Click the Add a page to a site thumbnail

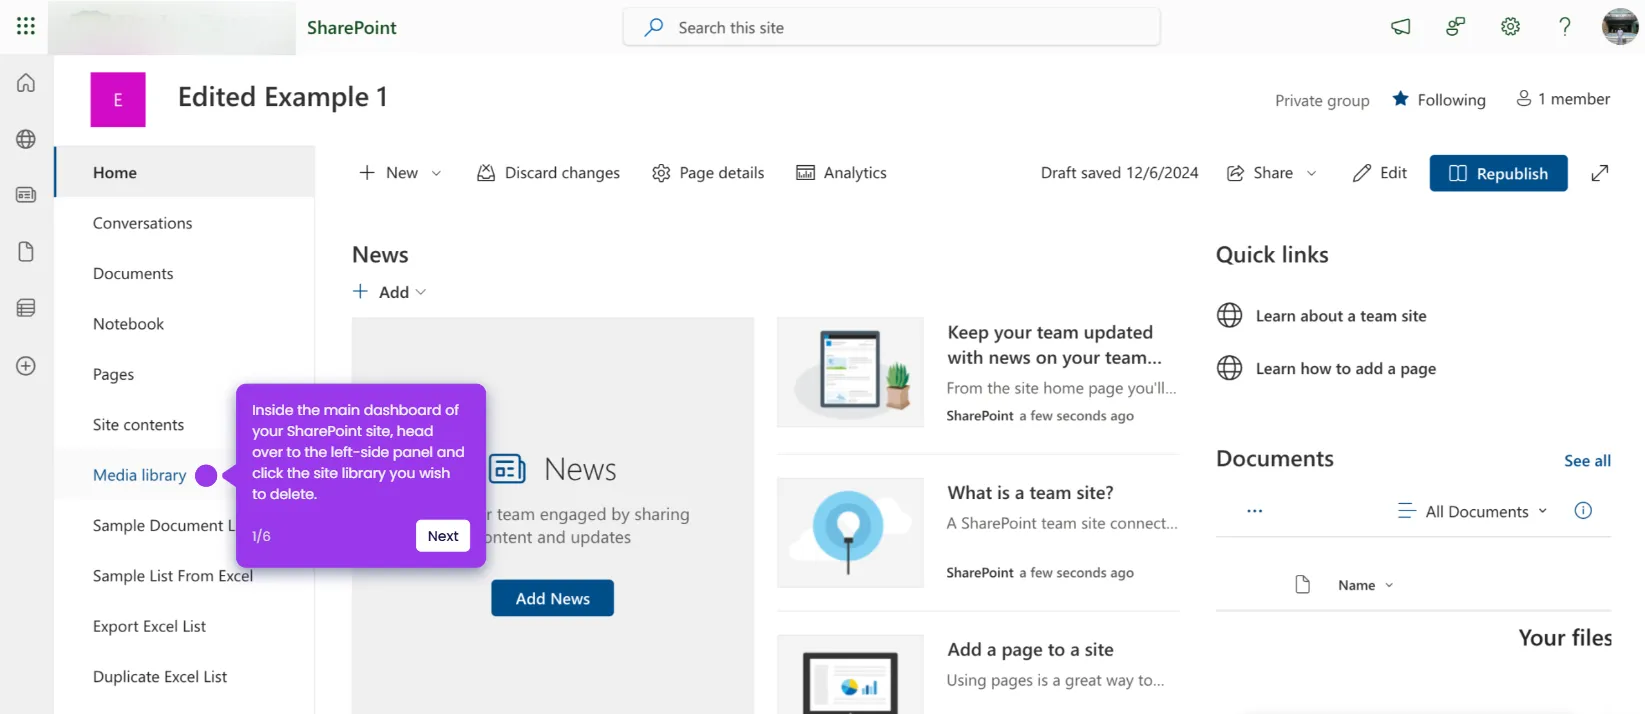[x=850, y=675]
